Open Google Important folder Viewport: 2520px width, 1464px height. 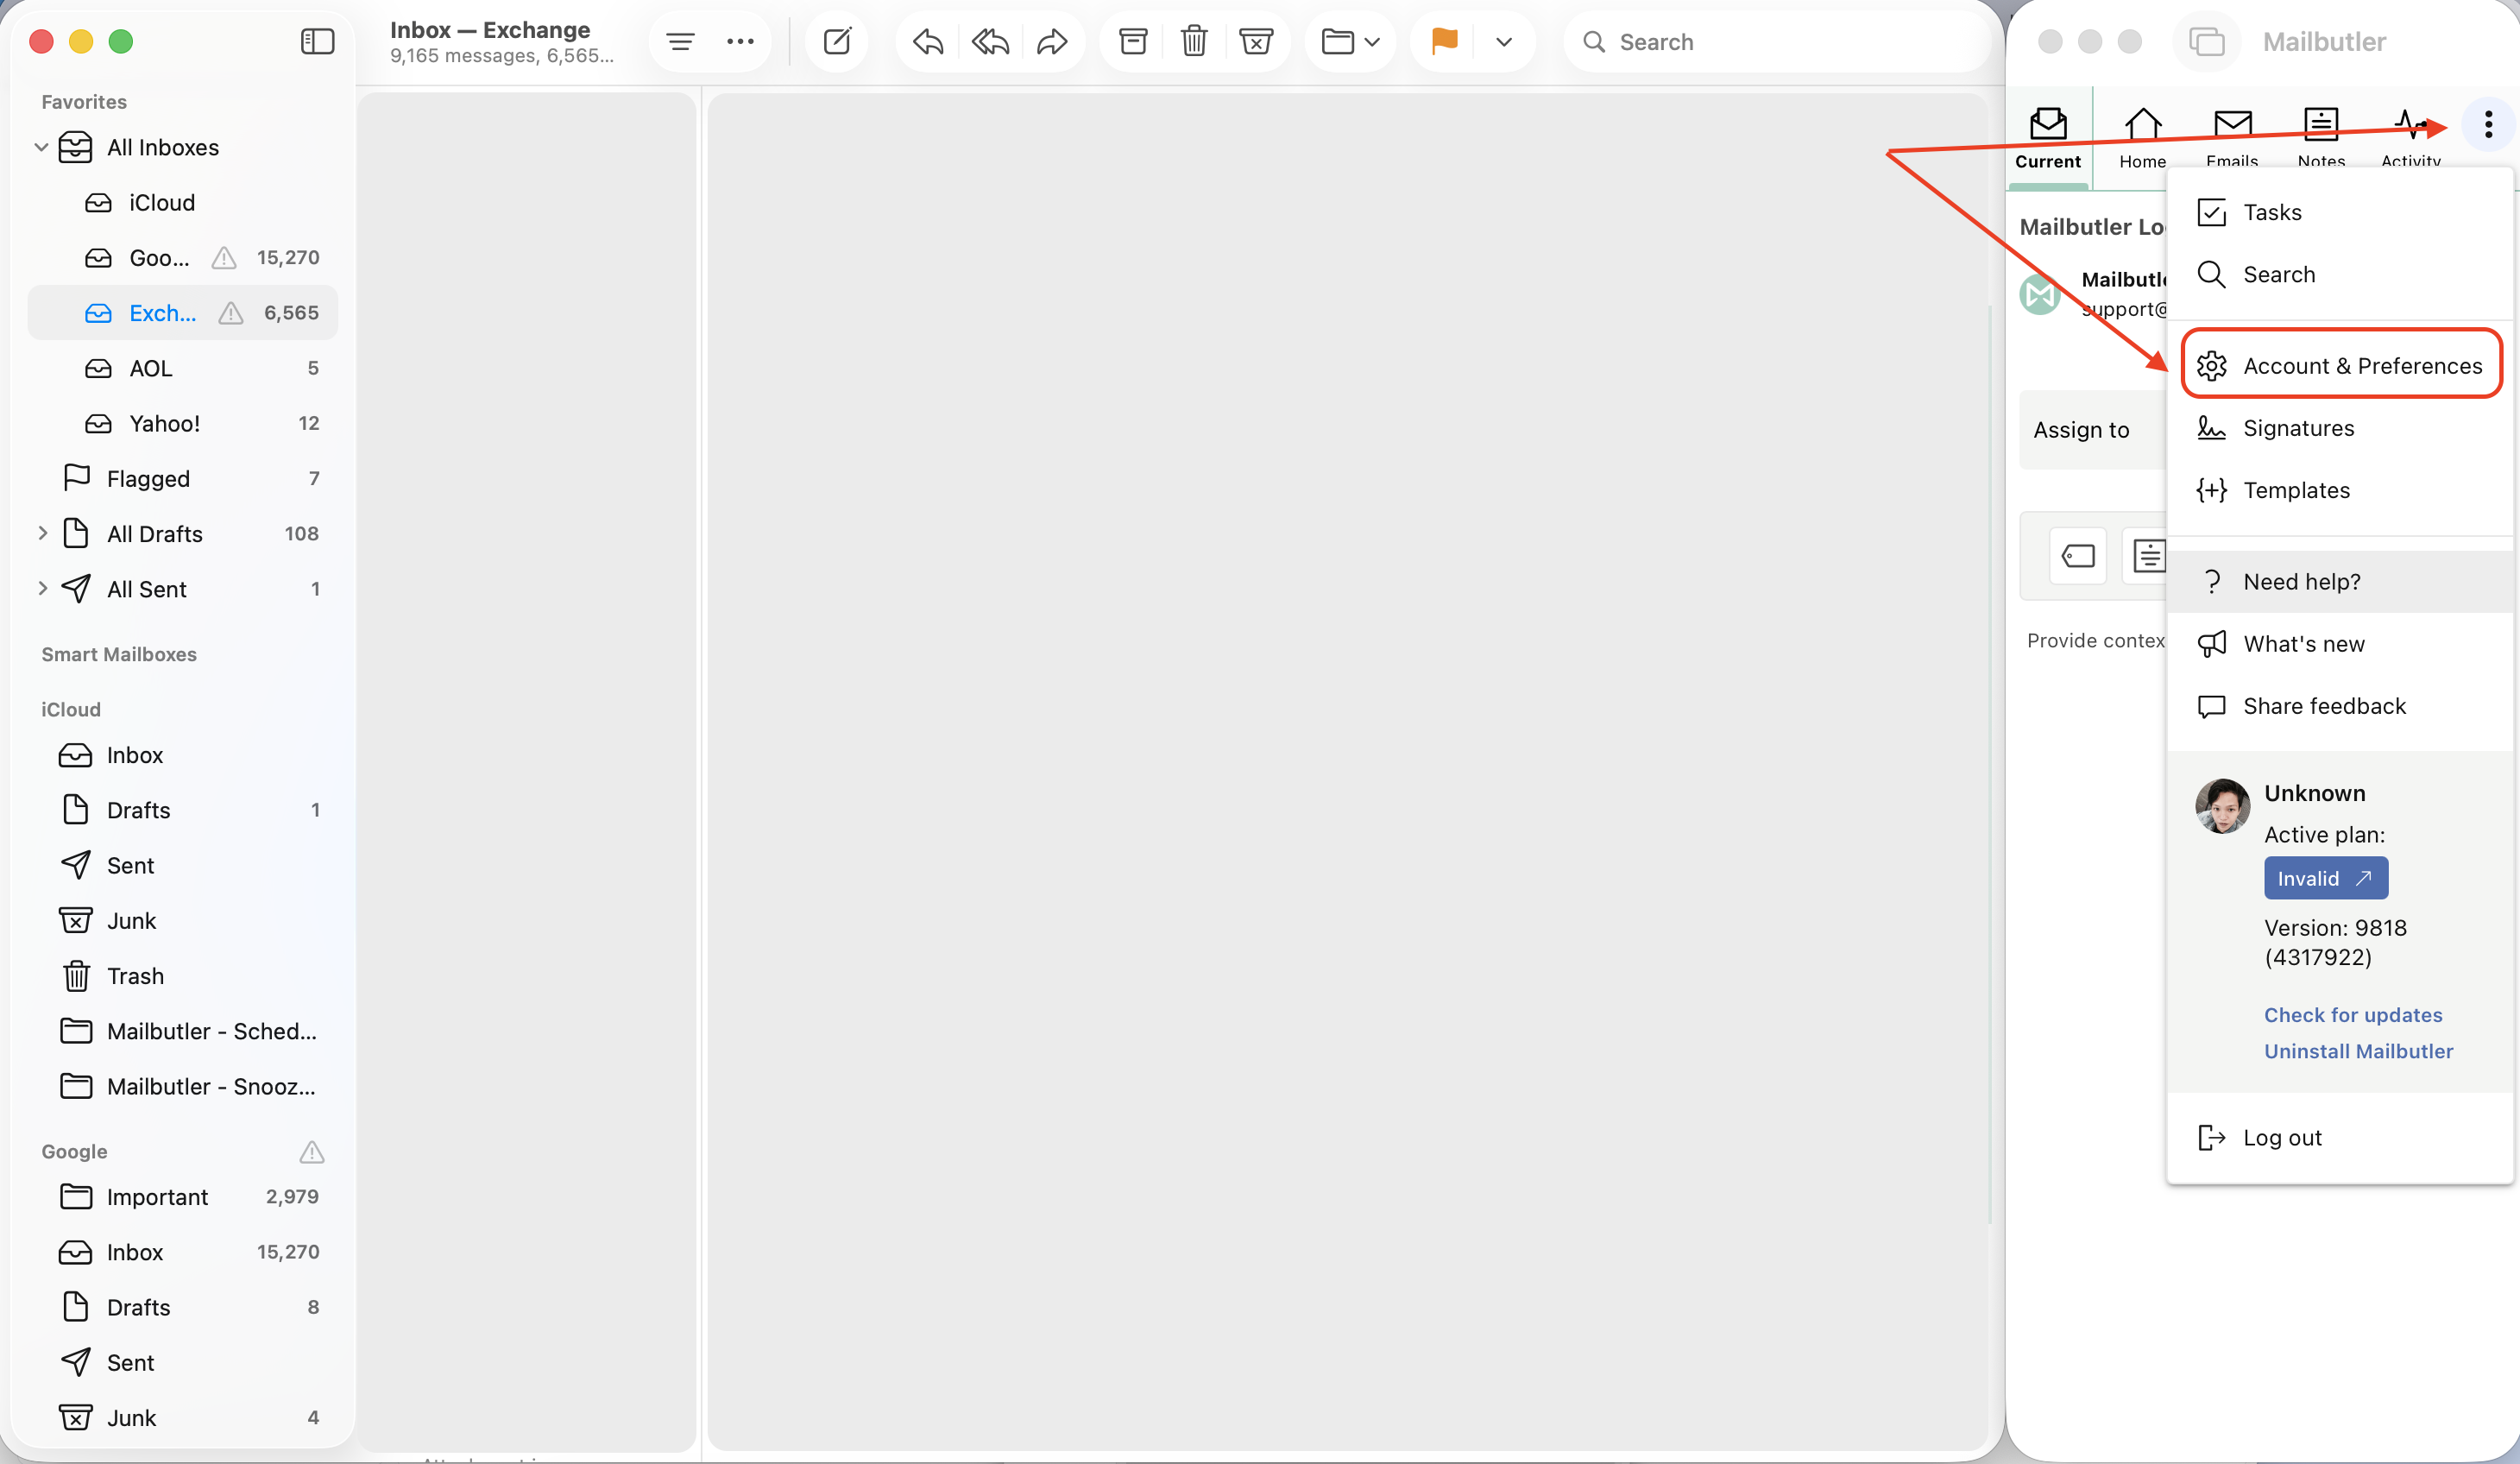tap(183, 1196)
